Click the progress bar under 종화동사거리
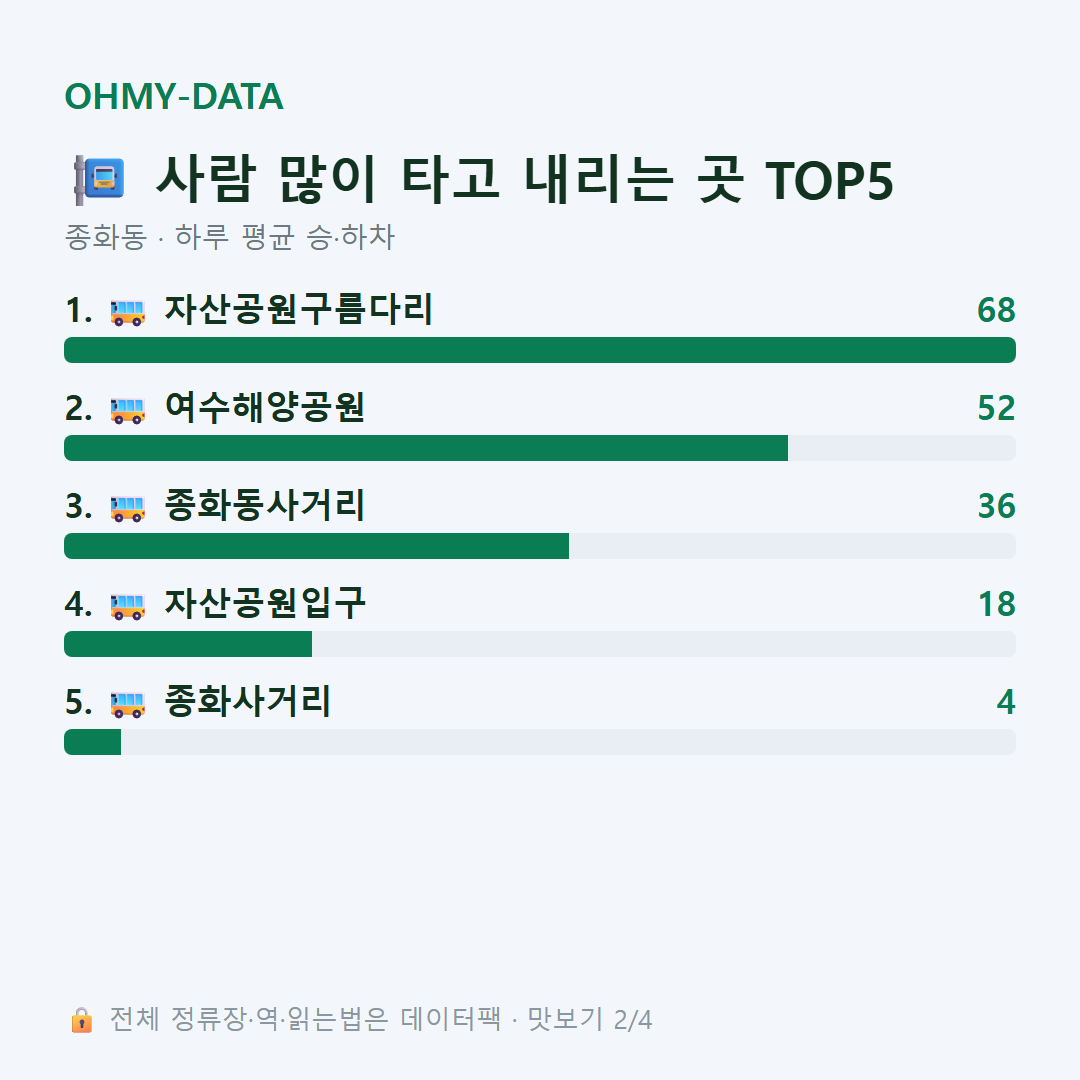1080x1080 pixels. pyautogui.click(x=540, y=546)
